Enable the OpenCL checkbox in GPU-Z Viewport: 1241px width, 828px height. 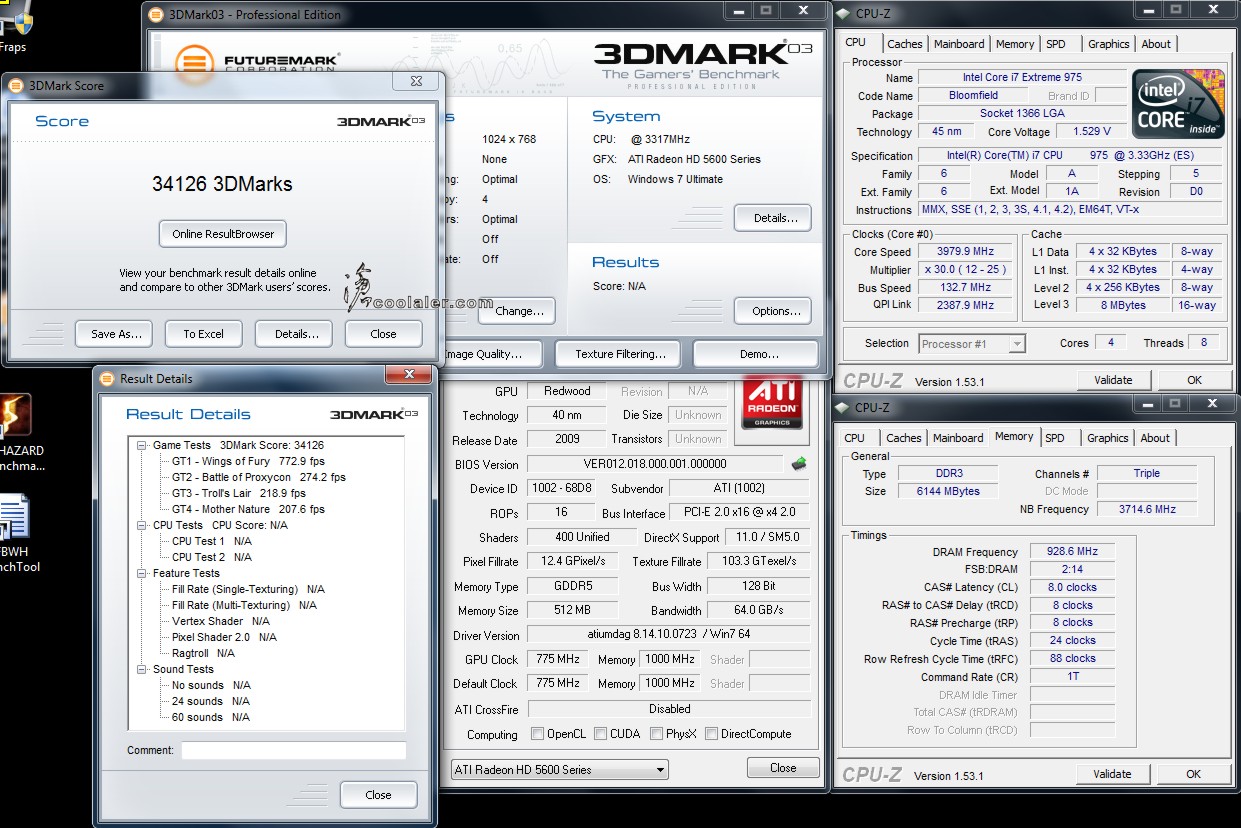537,733
